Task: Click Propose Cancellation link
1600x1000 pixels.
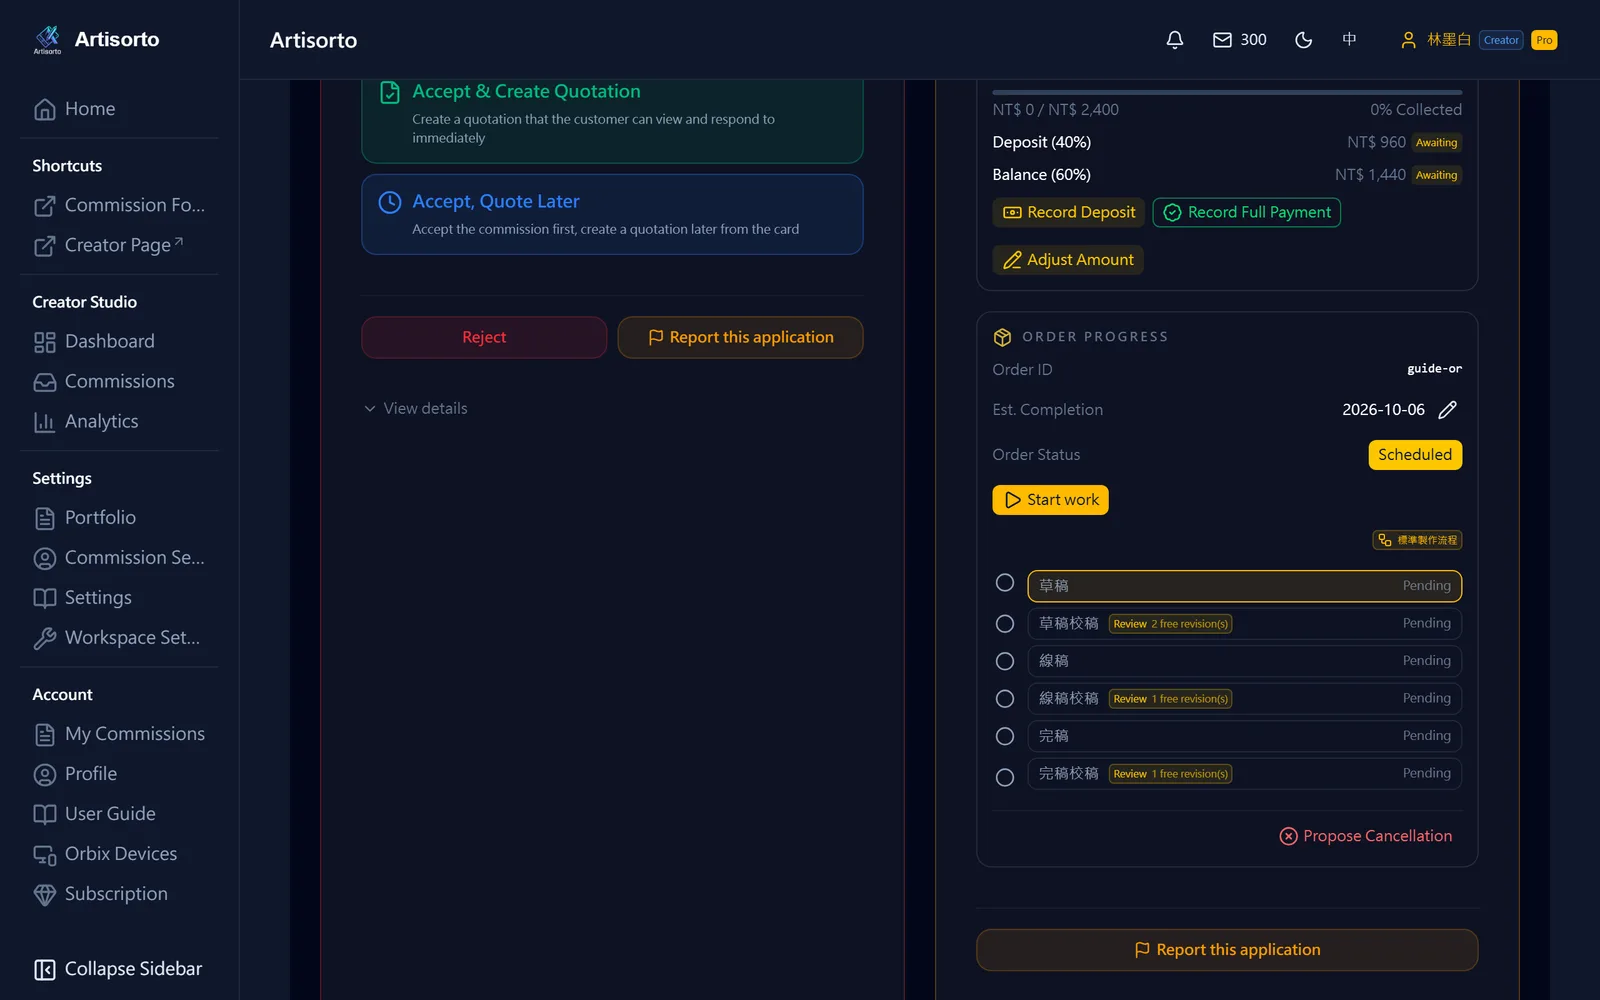Action: (1366, 836)
